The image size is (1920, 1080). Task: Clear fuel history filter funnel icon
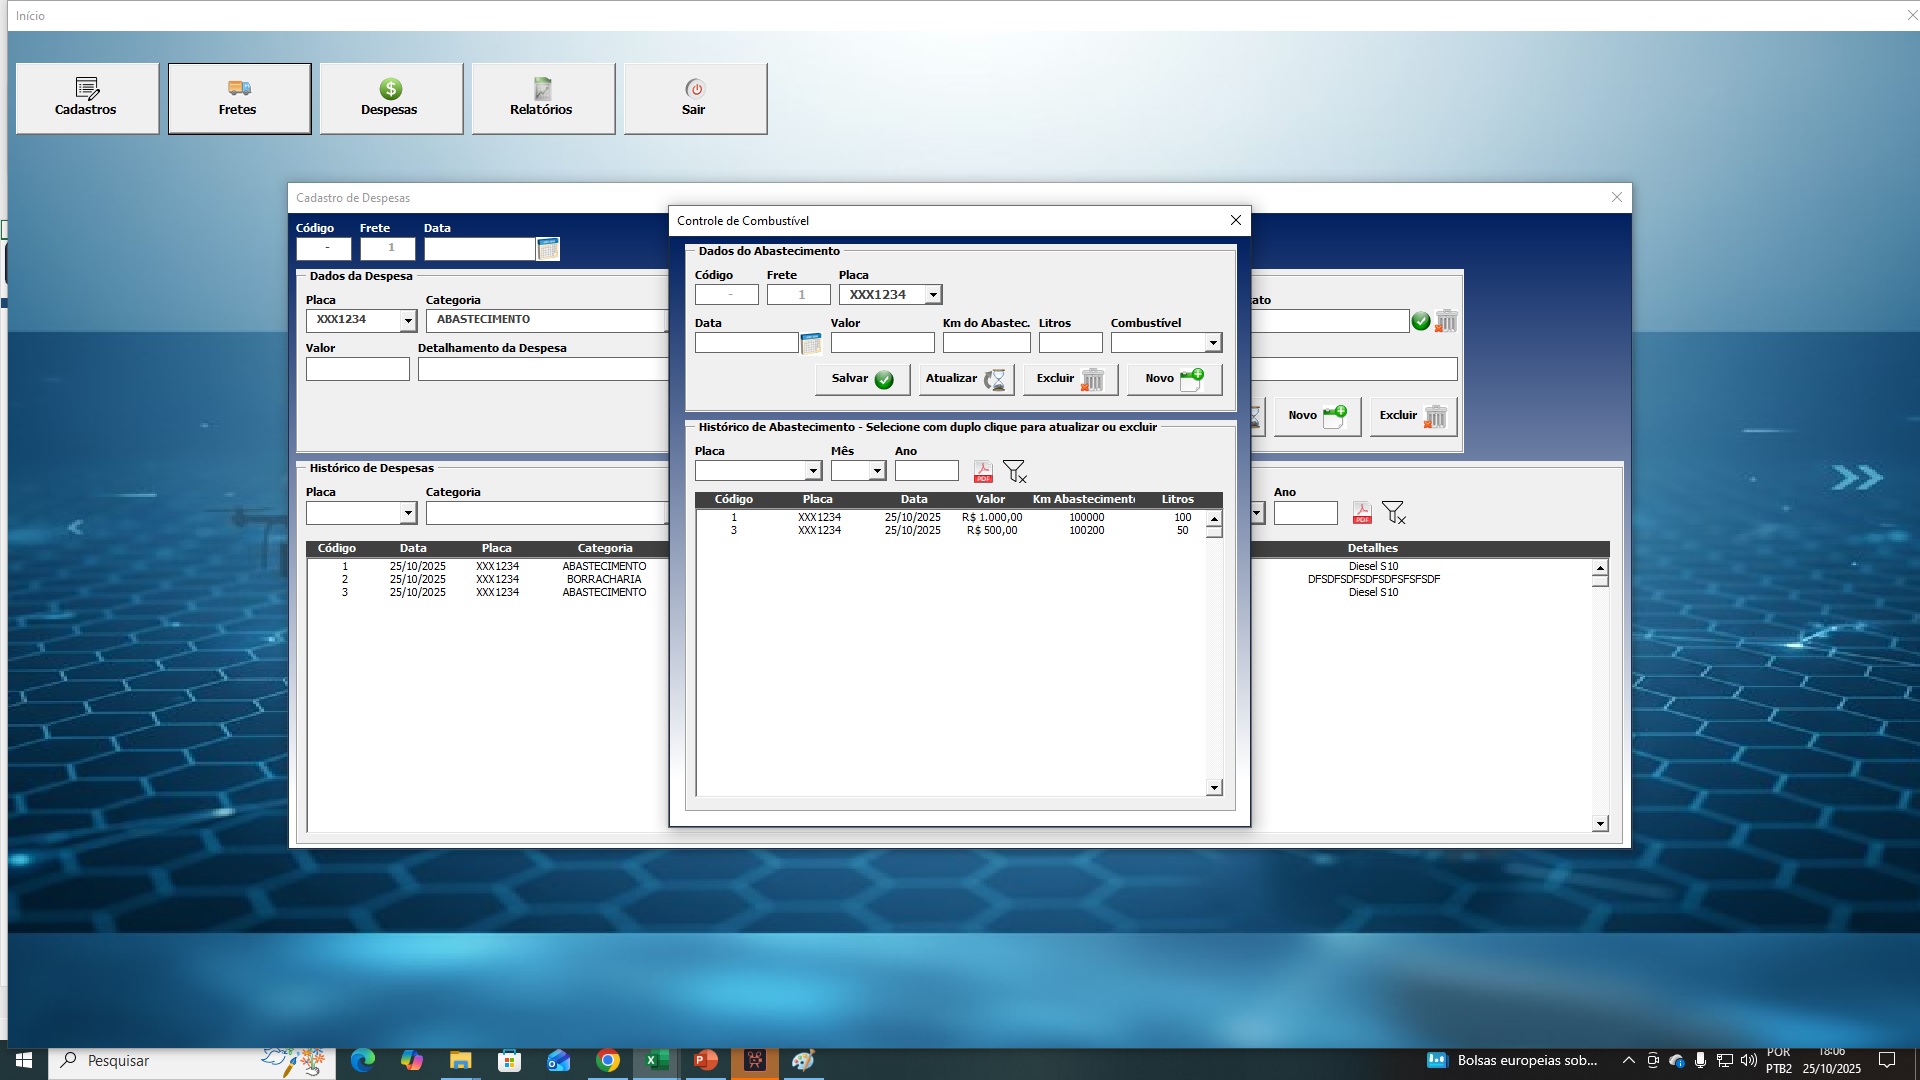click(x=1015, y=472)
